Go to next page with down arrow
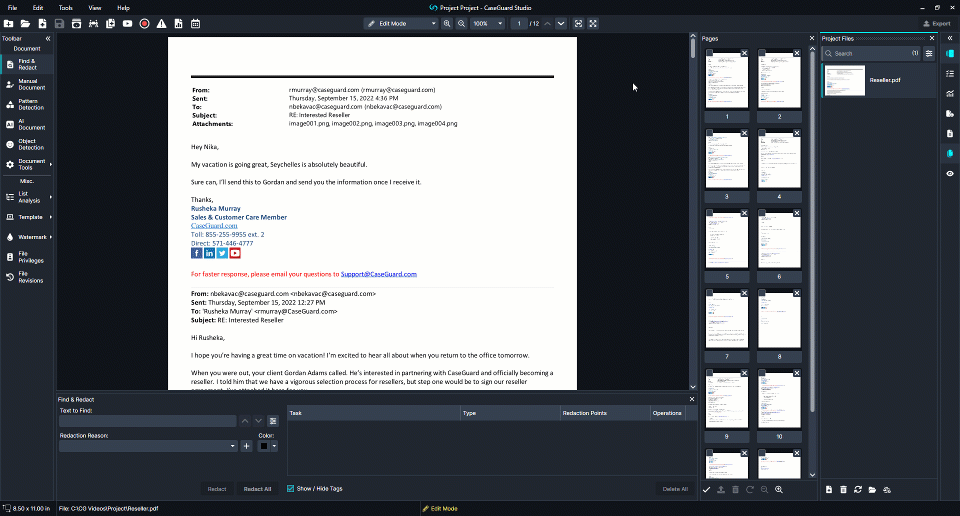The image size is (960, 516). tap(561, 24)
